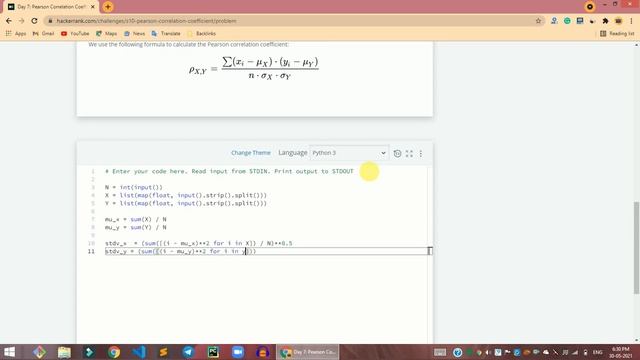This screenshot has width=640, height=360.
Task: Open the Maps bookmark
Action: click(107, 33)
